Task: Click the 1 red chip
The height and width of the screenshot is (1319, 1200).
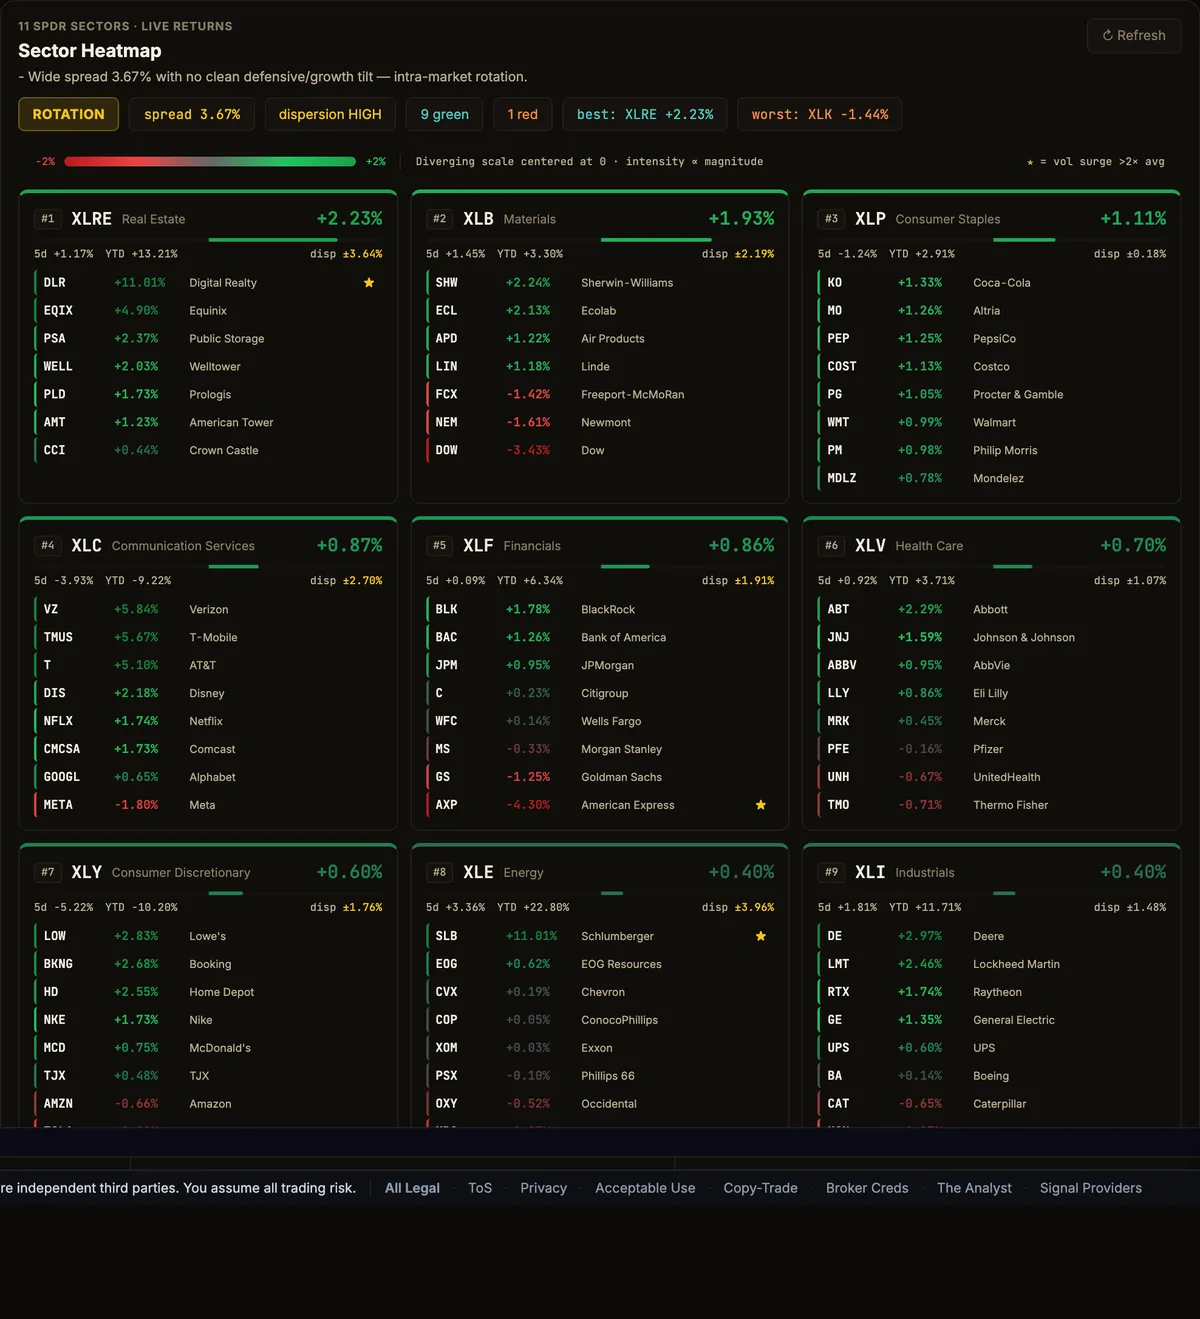Action: point(523,114)
